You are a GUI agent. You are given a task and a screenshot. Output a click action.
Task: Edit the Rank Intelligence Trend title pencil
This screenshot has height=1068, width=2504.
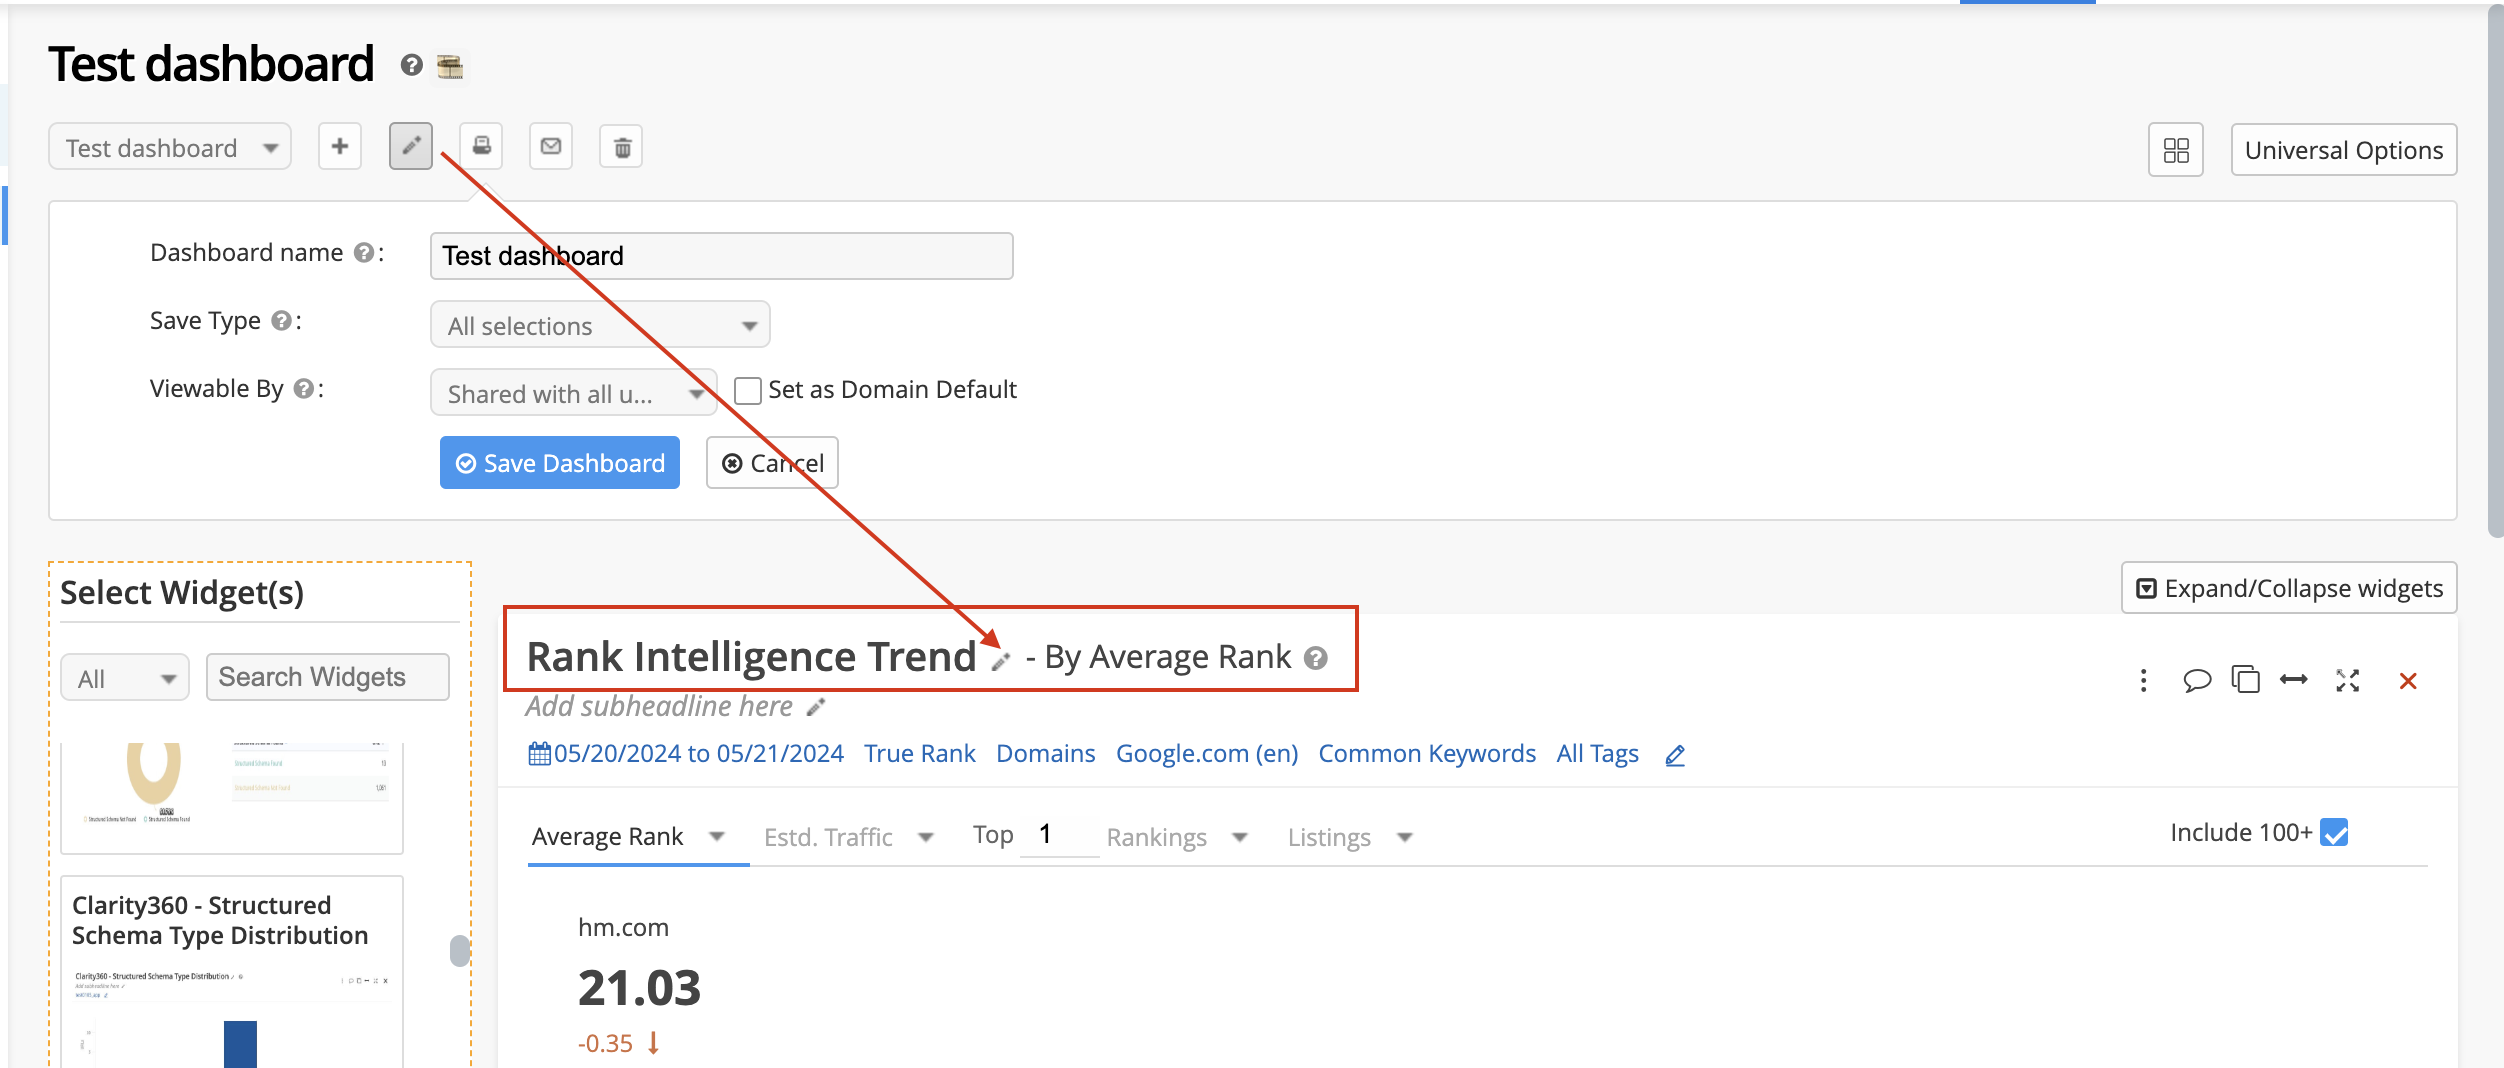pyautogui.click(x=1001, y=660)
